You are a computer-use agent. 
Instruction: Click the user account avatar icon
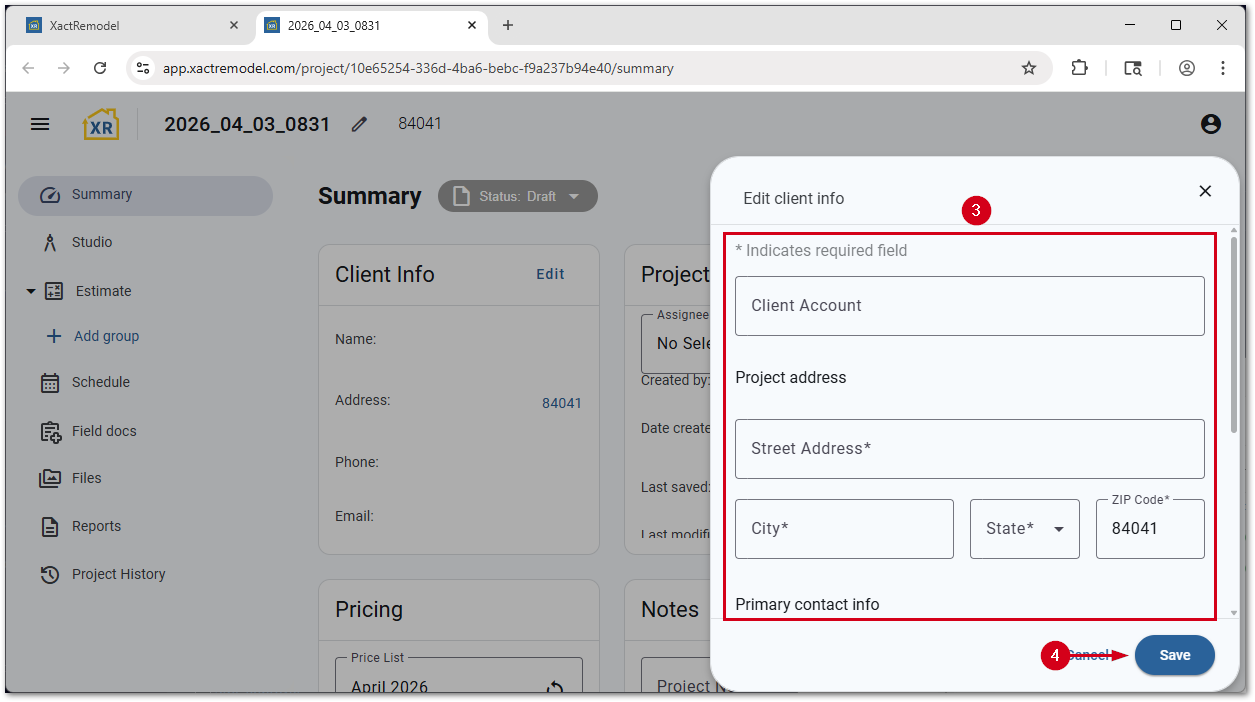coord(1210,123)
